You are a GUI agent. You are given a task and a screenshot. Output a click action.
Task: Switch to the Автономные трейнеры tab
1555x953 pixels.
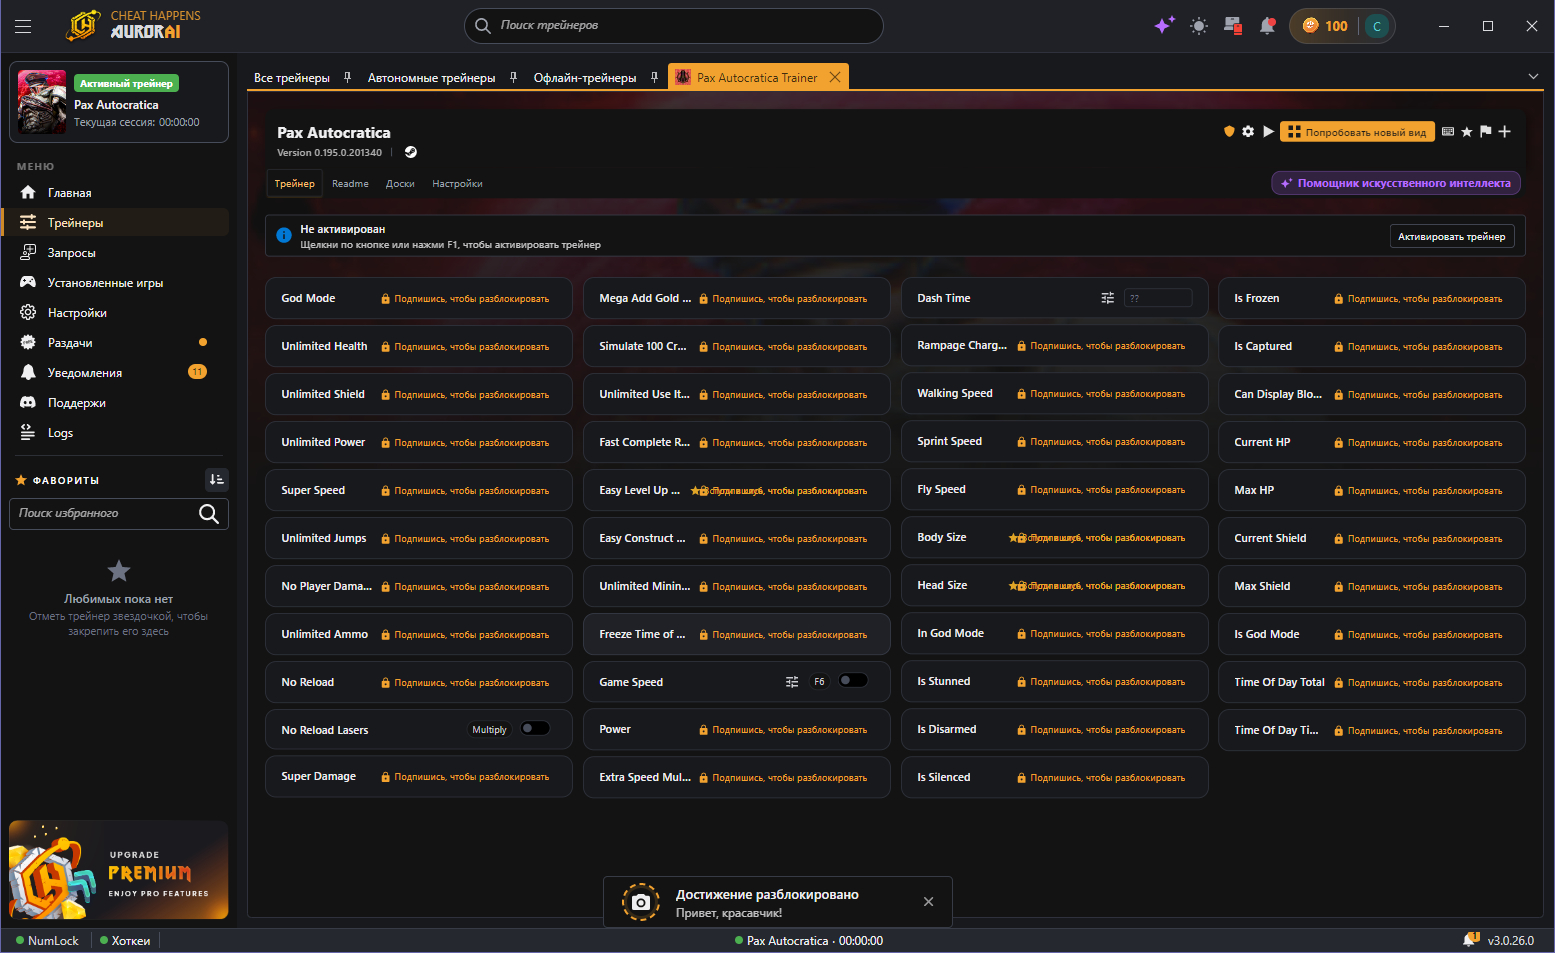pos(431,78)
